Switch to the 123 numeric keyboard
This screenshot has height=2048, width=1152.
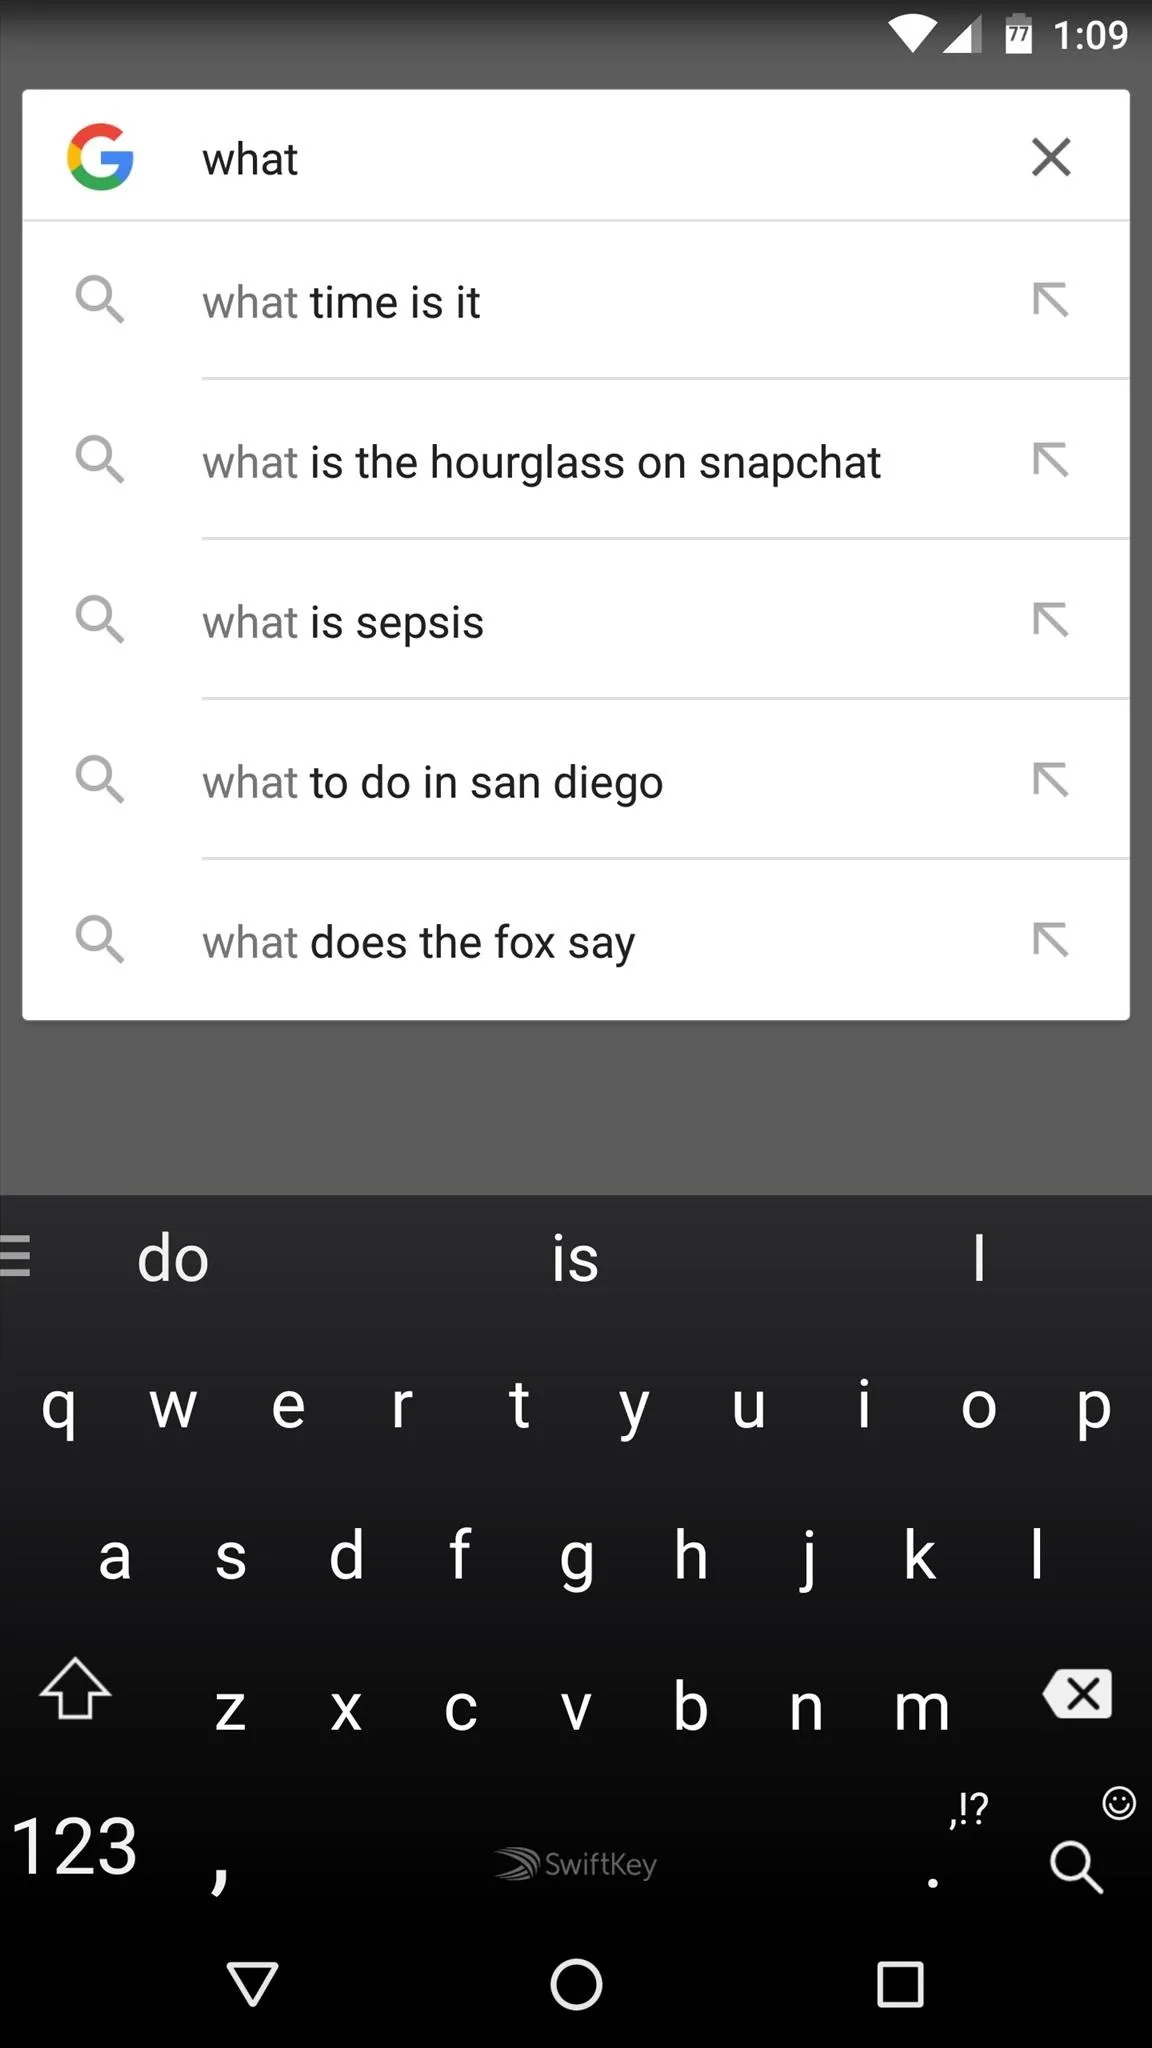[75, 1847]
